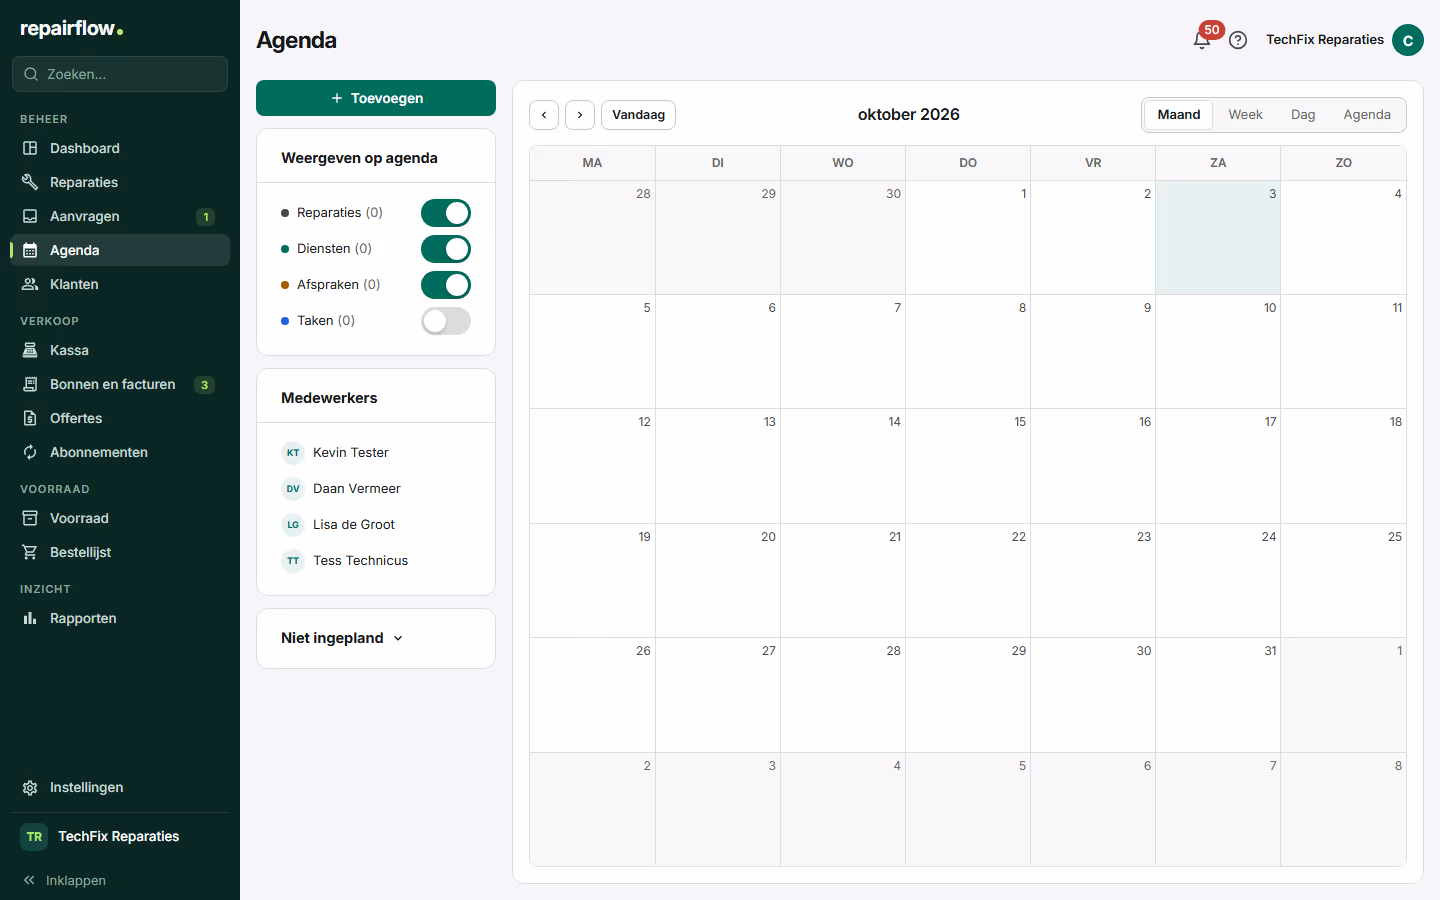1440x900 pixels.
Task: Switch to Maand calendar view
Action: (x=1179, y=115)
